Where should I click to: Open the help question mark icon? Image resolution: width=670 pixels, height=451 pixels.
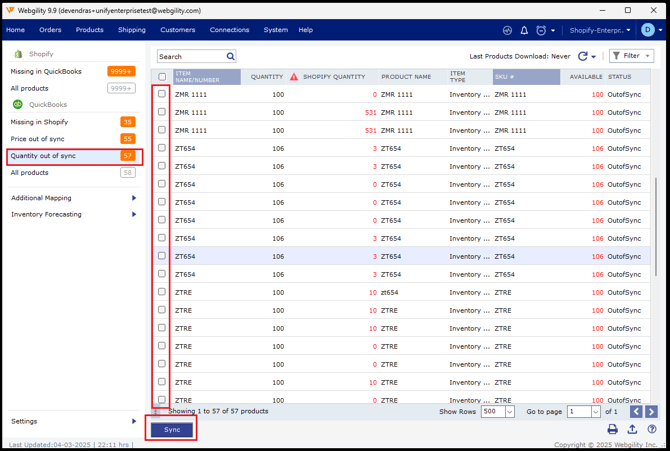coord(651,429)
